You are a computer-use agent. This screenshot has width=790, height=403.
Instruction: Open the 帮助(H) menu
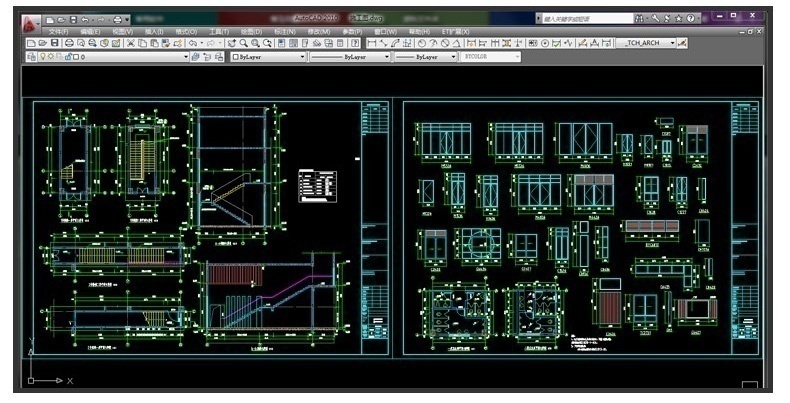(418, 32)
